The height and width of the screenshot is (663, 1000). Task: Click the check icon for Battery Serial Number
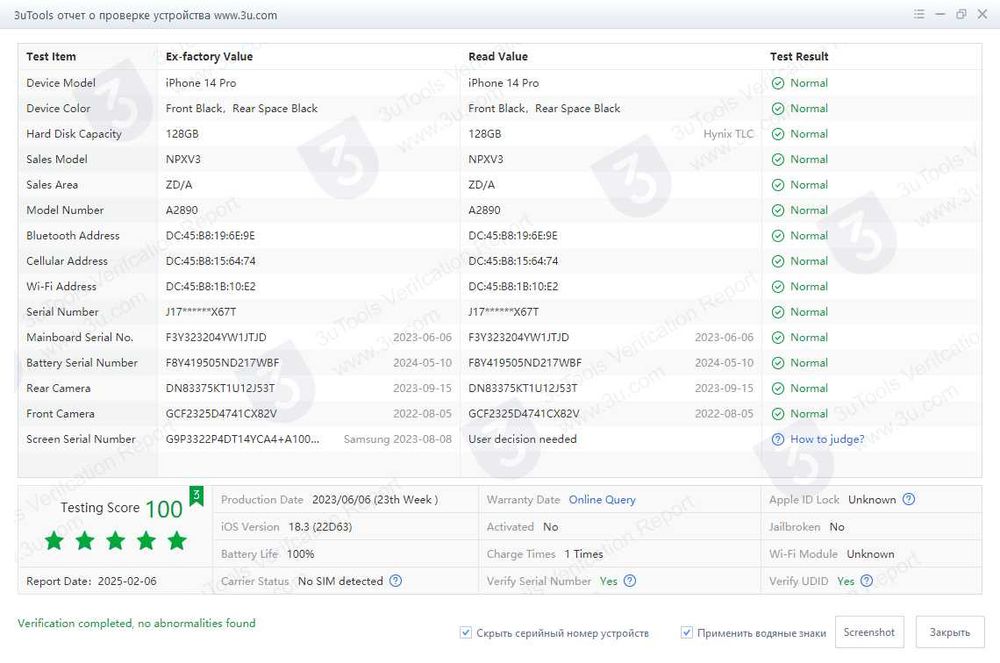(778, 363)
